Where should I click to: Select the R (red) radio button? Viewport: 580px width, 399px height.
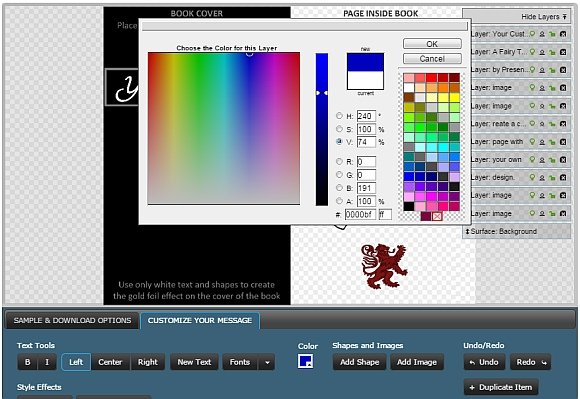[339, 161]
